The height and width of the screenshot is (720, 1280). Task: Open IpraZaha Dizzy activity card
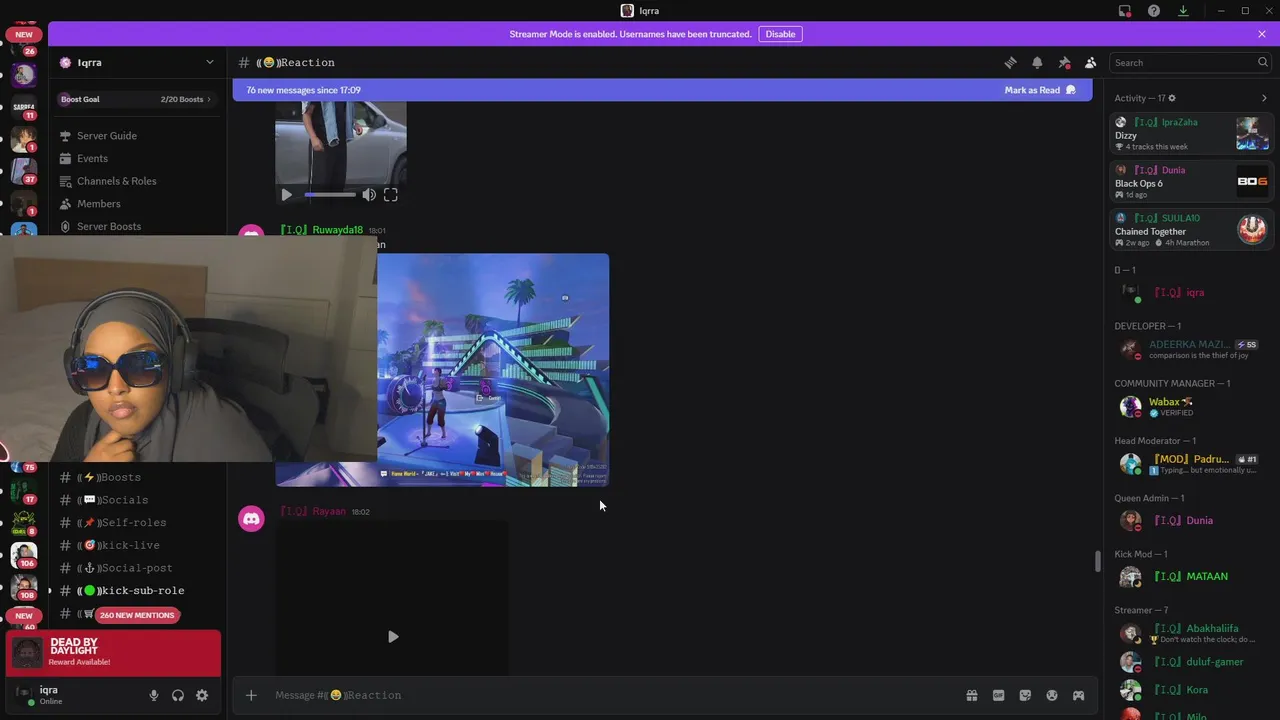1192,134
